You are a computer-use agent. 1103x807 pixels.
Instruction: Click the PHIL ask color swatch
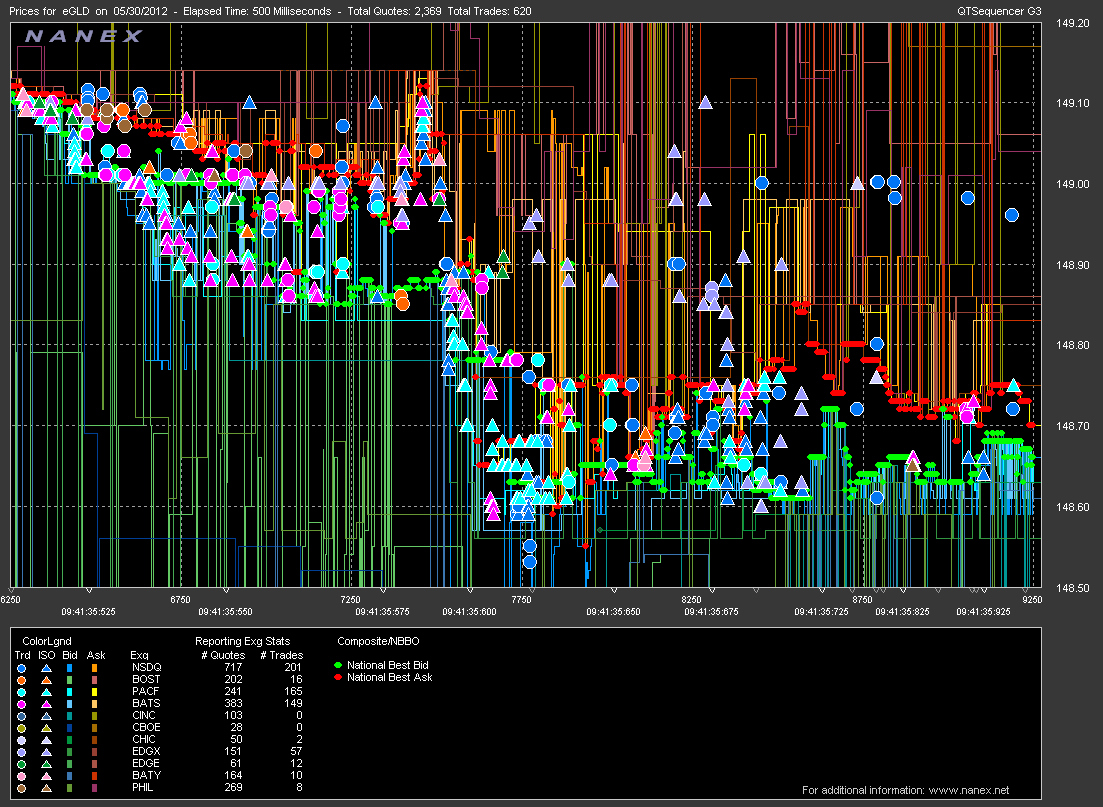94,787
